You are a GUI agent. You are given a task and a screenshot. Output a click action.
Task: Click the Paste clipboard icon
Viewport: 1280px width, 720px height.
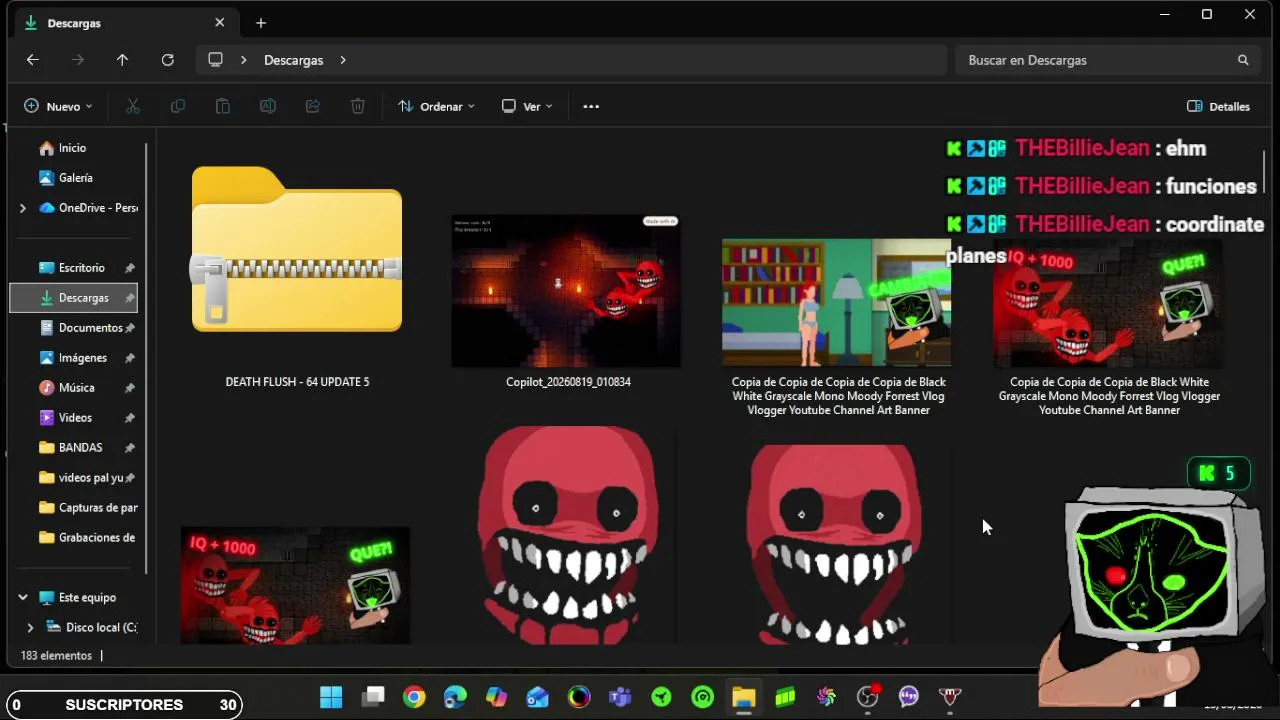coord(223,106)
